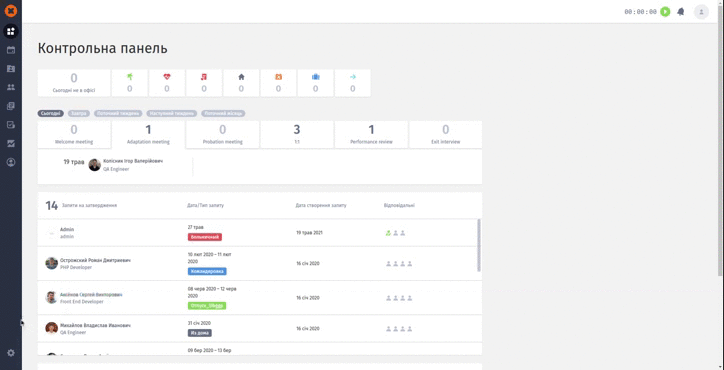Open the reports chart icon in sidebar
The width and height of the screenshot is (724, 370).
pyautogui.click(x=11, y=144)
